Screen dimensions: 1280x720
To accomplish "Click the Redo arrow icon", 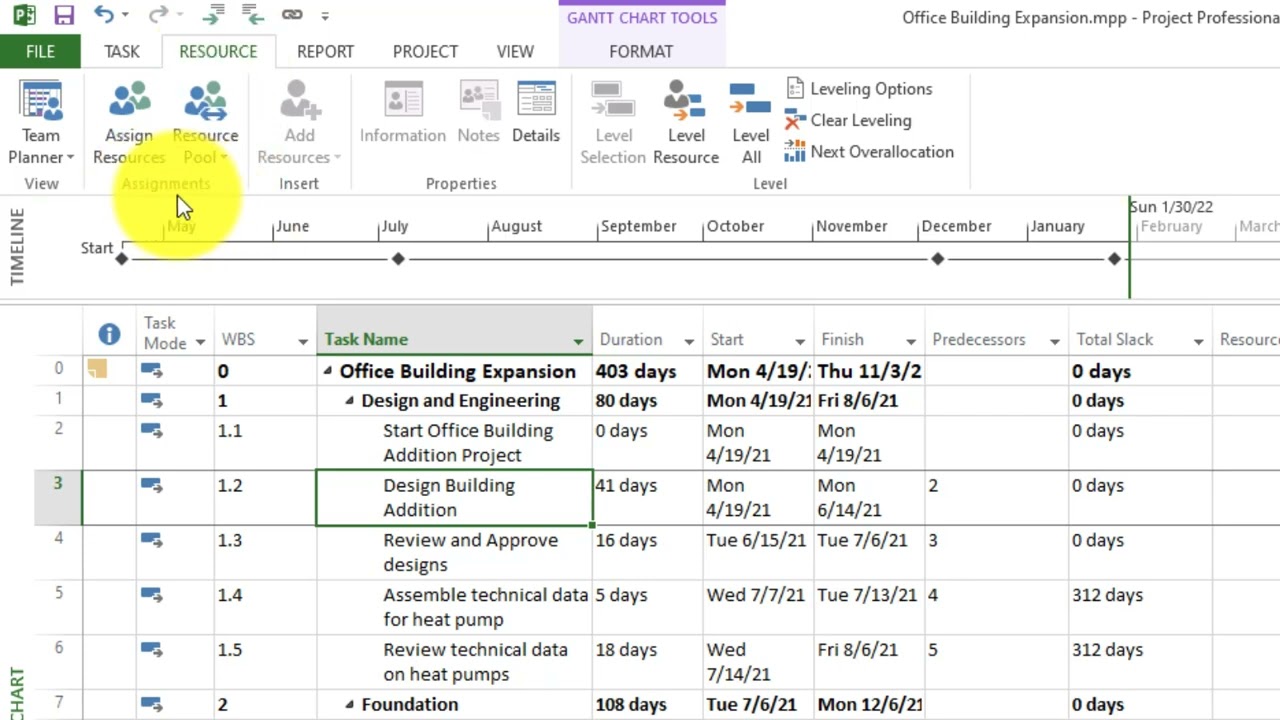I will [157, 15].
